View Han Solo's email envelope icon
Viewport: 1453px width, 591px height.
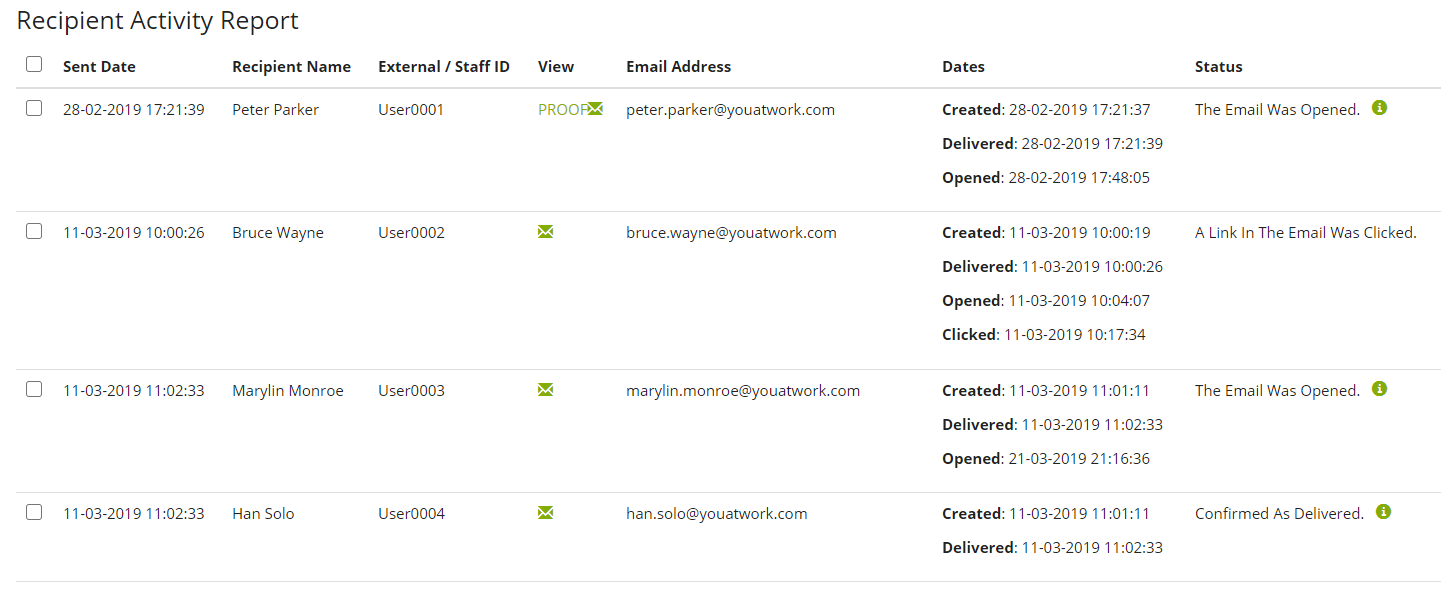pyautogui.click(x=545, y=513)
